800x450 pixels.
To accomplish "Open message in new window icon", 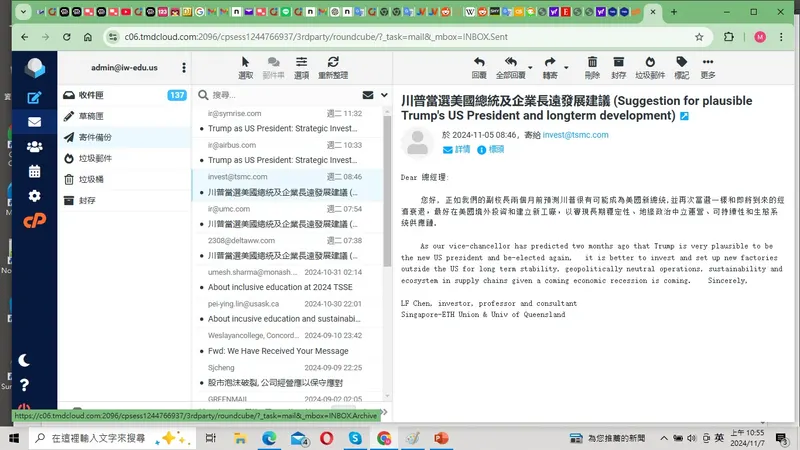I will [x=684, y=116].
